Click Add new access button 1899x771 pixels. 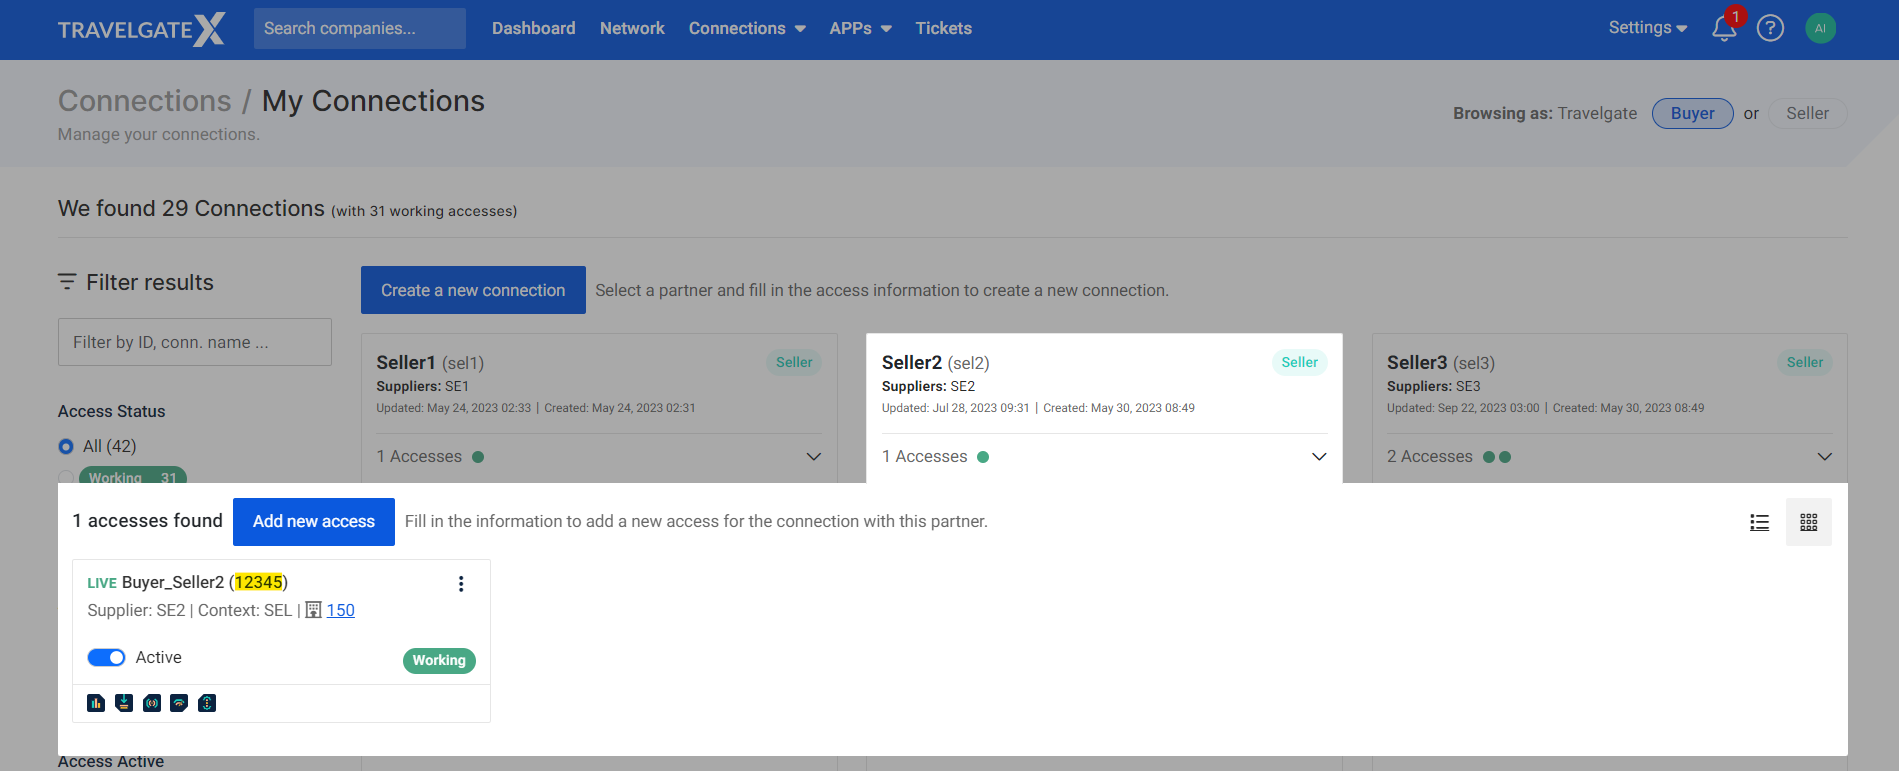click(x=314, y=522)
